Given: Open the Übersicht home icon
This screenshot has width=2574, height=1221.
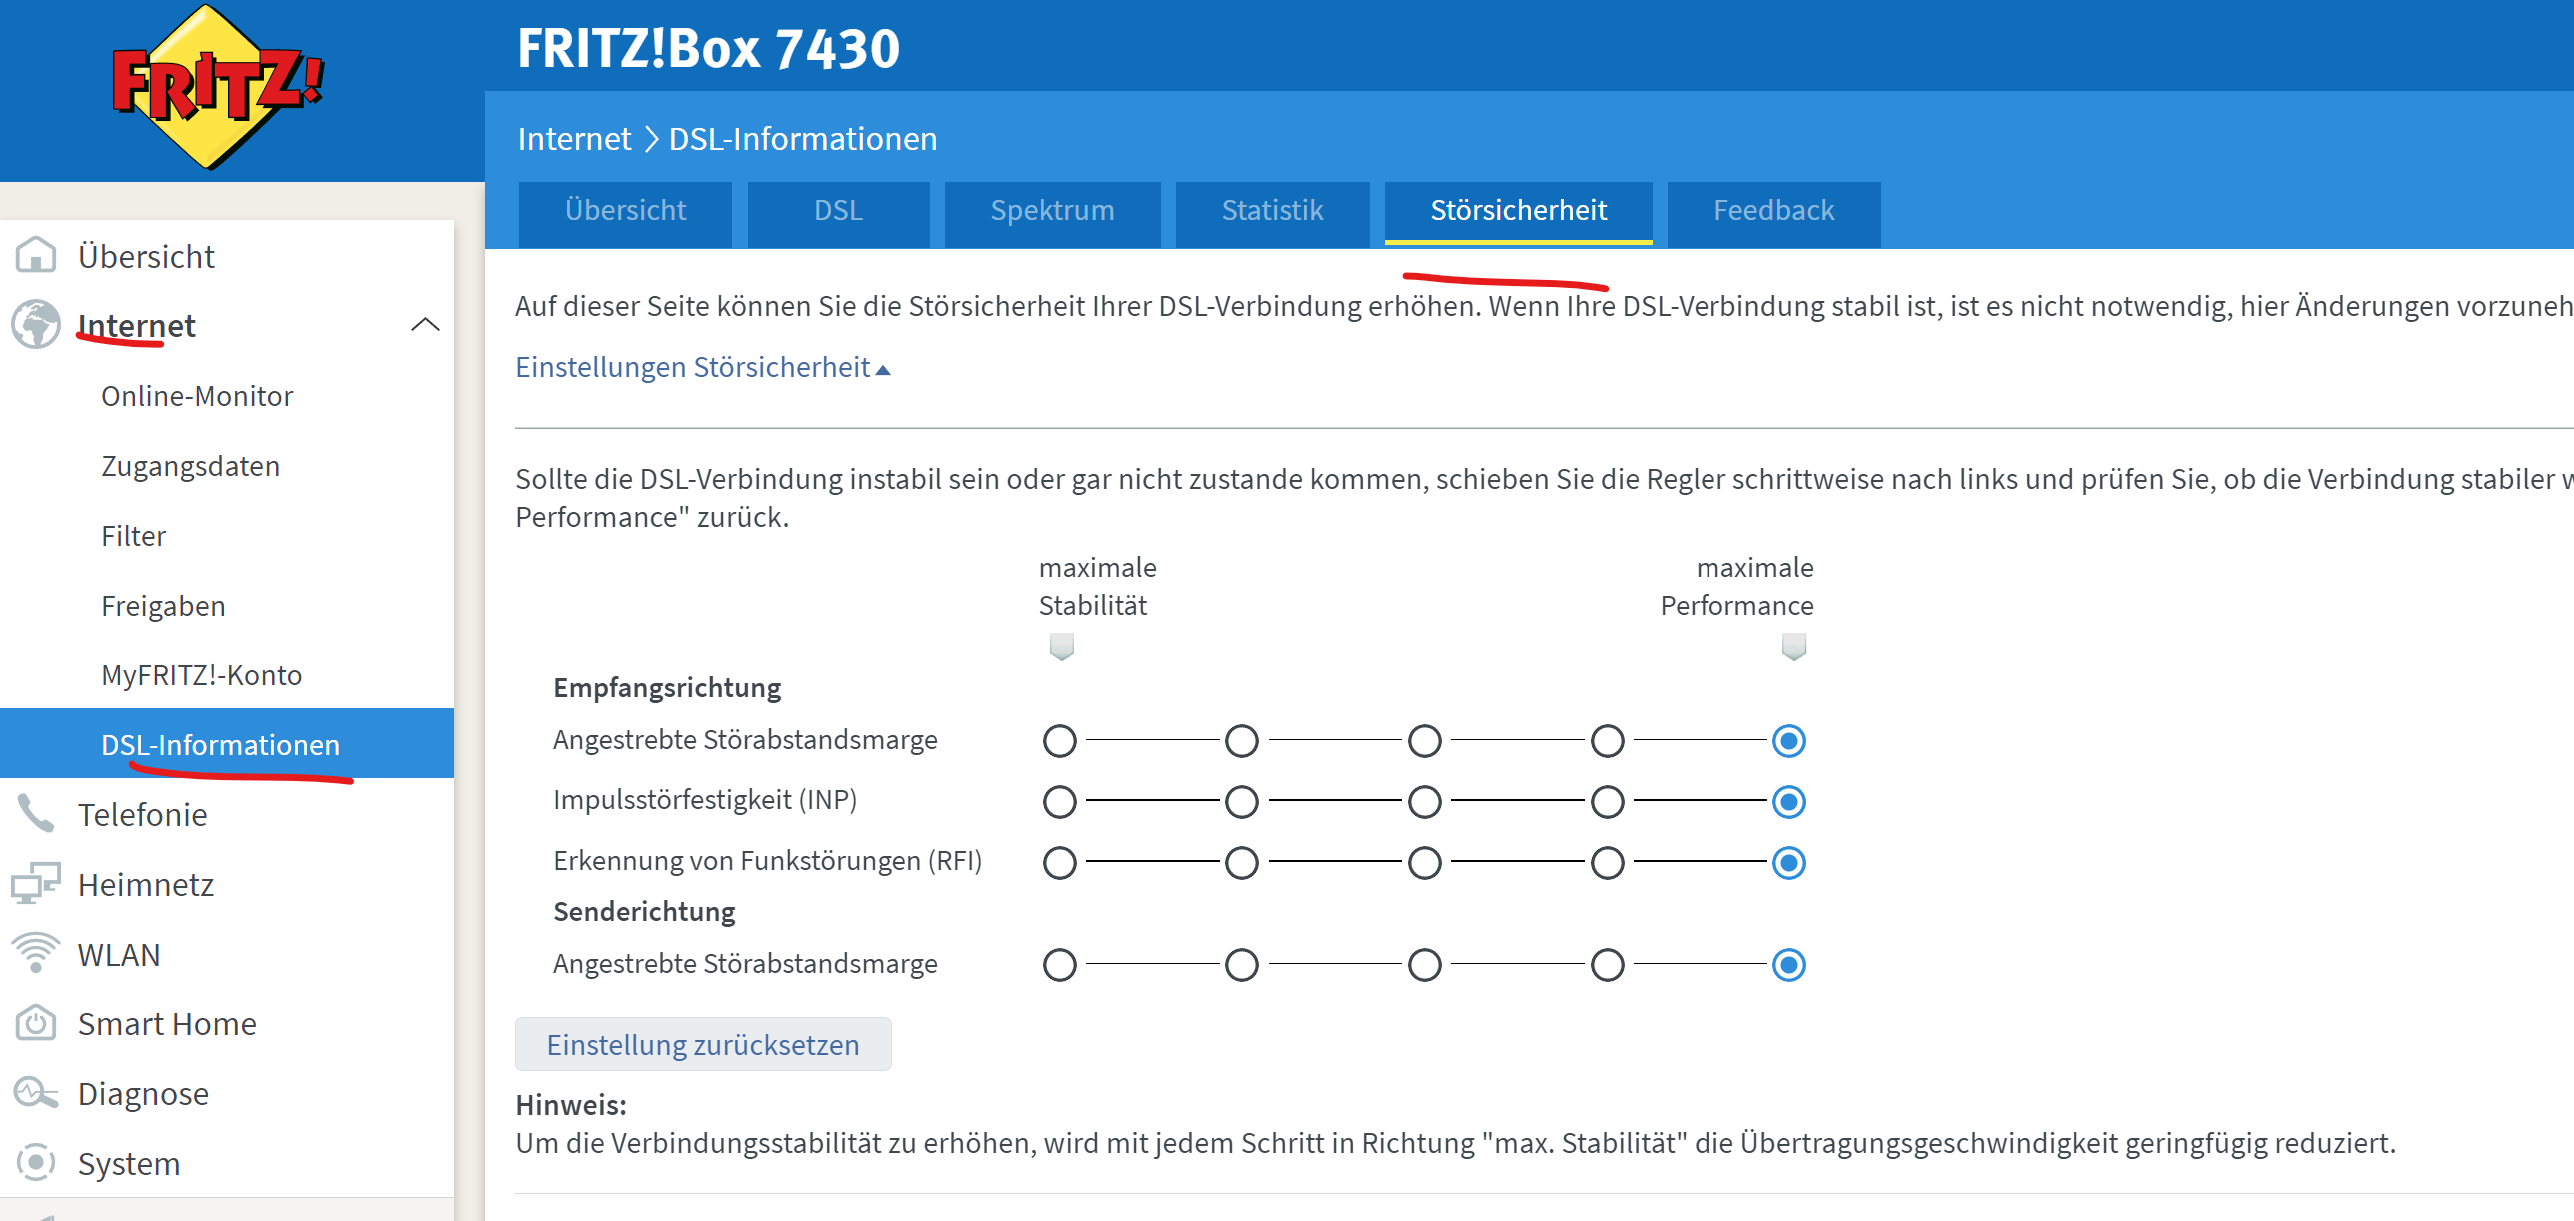Looking at the screenshot, I should [36, 256].
